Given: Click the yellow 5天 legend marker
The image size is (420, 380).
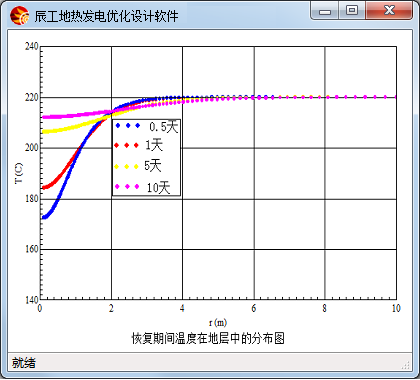Looking at the screenshot, I should 126,166.
